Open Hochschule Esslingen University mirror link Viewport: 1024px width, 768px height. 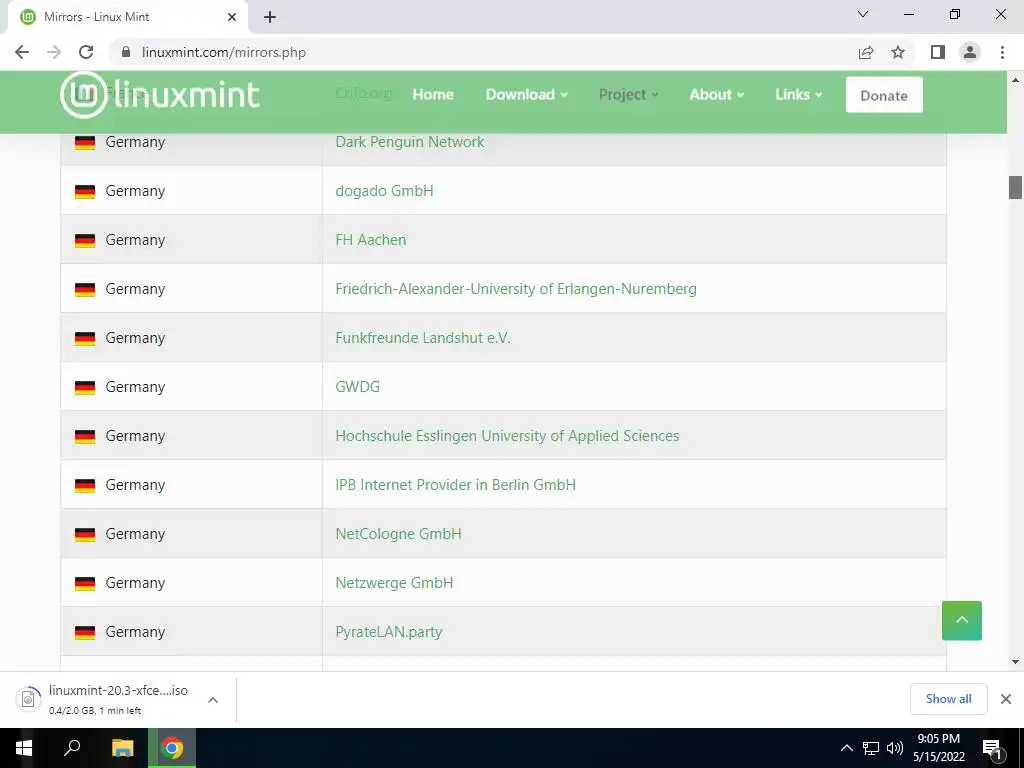pos(507,436)
